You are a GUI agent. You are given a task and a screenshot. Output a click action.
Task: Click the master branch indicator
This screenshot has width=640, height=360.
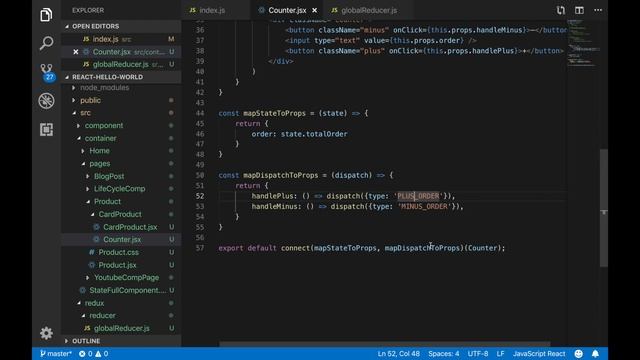coord(56,354)
